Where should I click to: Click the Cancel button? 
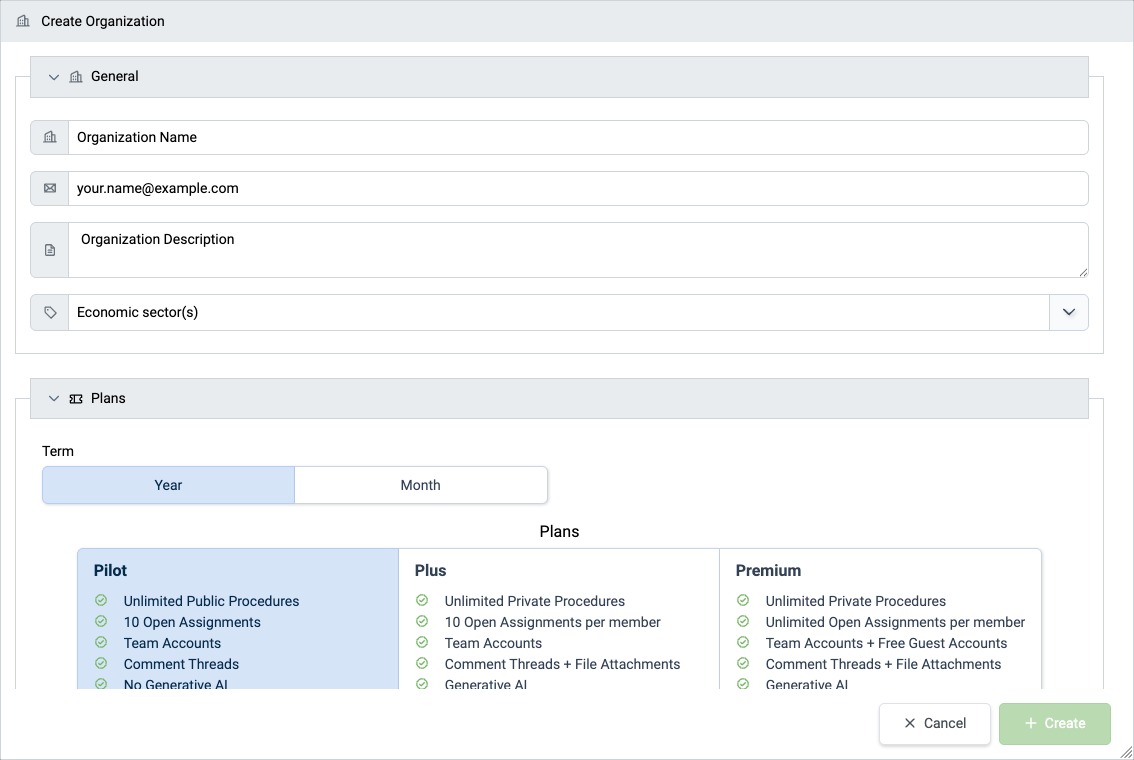[935, 723]
